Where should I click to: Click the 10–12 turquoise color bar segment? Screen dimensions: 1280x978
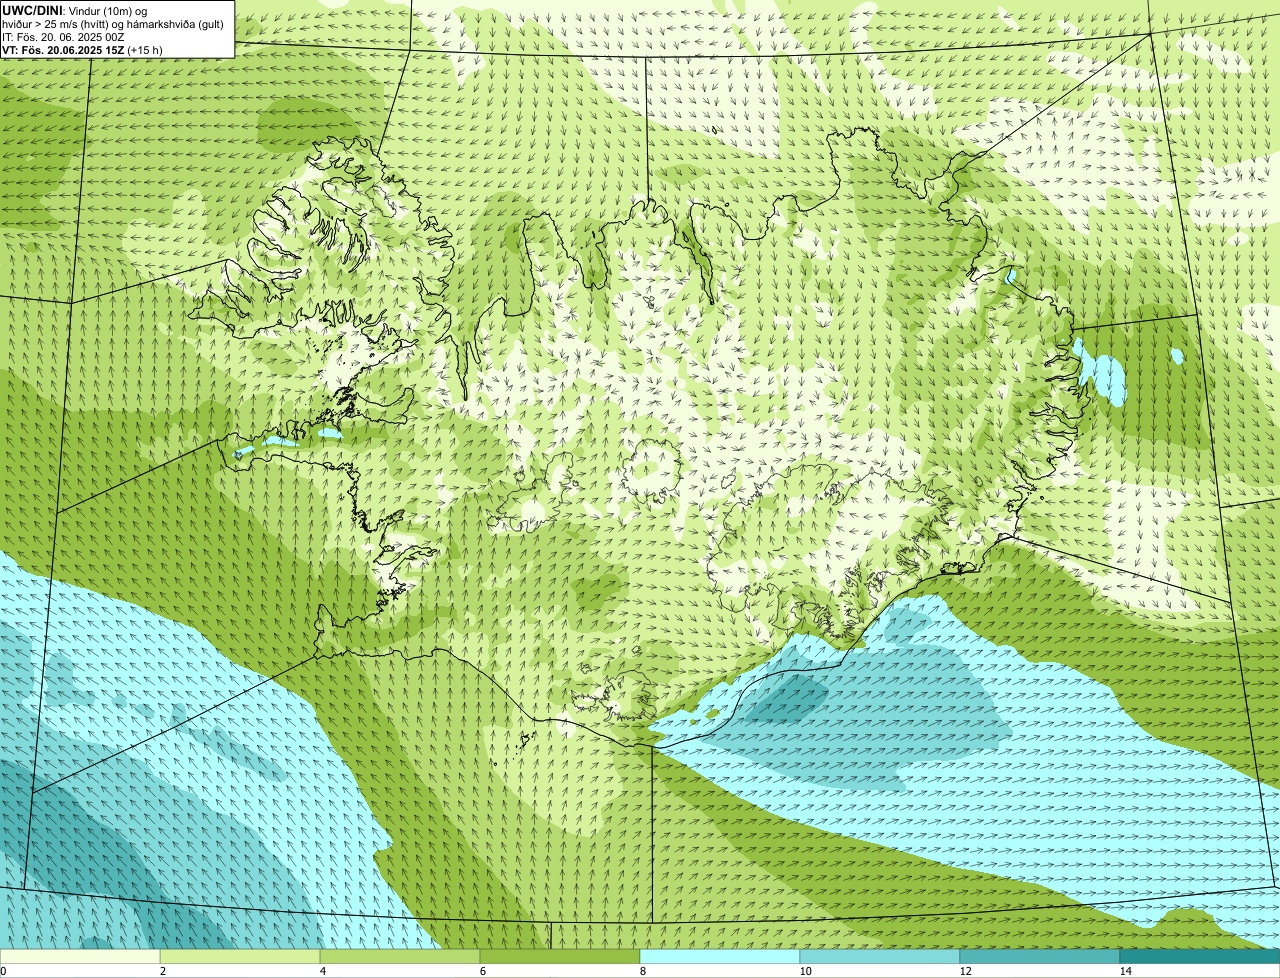pos(880,956)
